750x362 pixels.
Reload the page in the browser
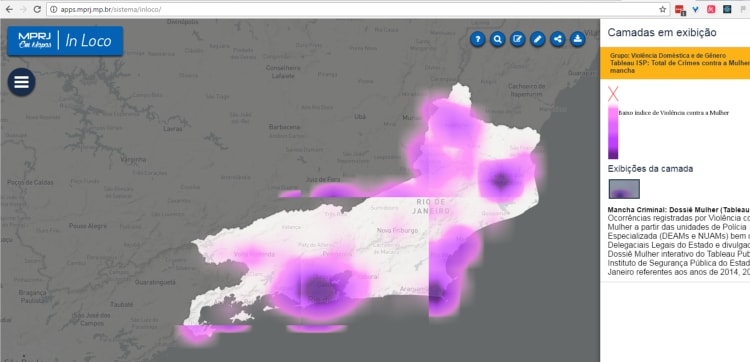point(37,9)
